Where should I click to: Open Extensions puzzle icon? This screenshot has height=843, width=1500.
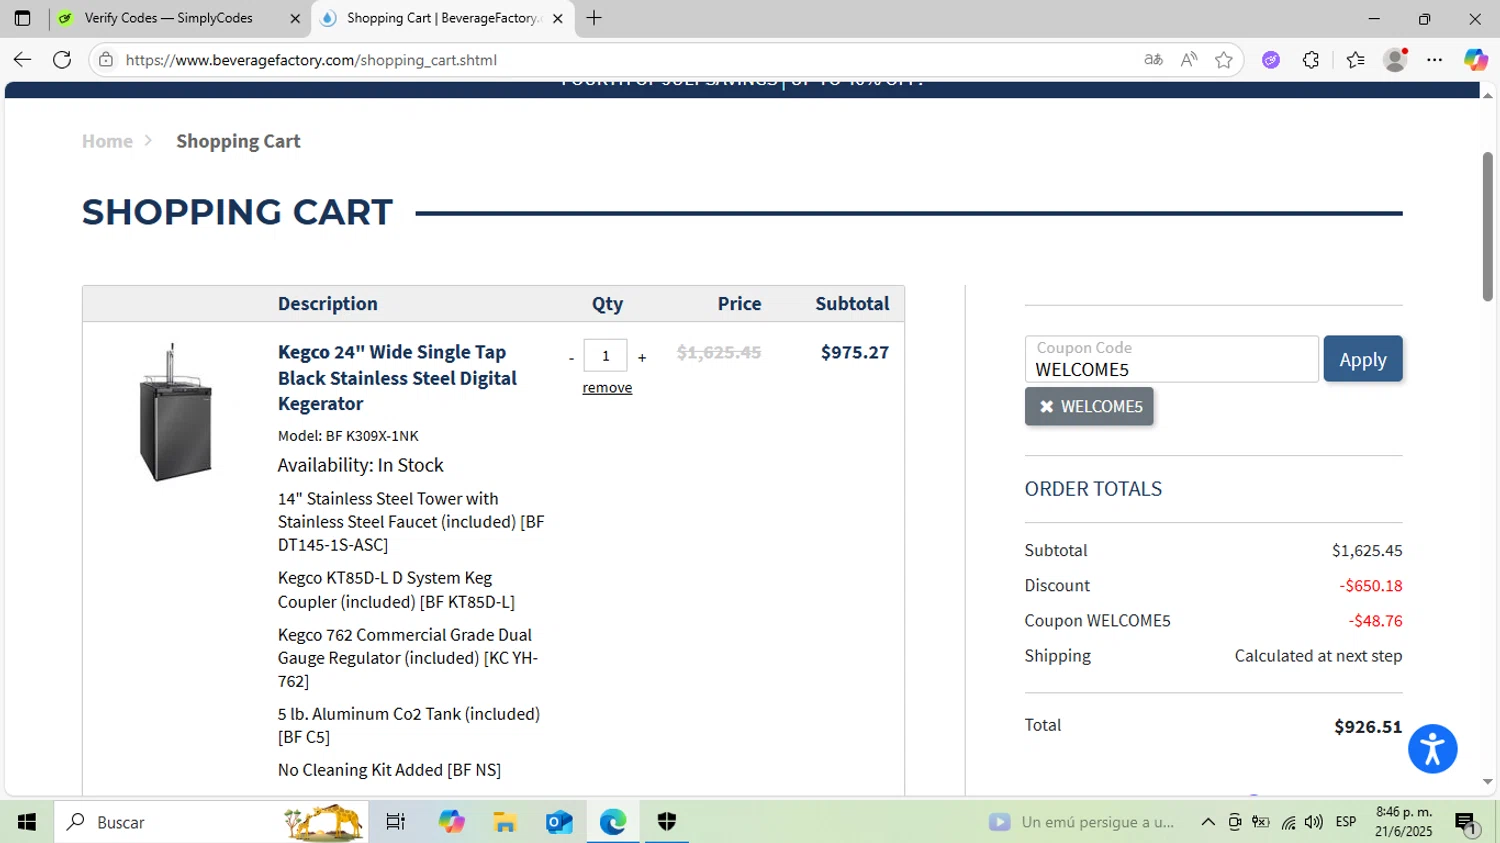point(1311,60)
